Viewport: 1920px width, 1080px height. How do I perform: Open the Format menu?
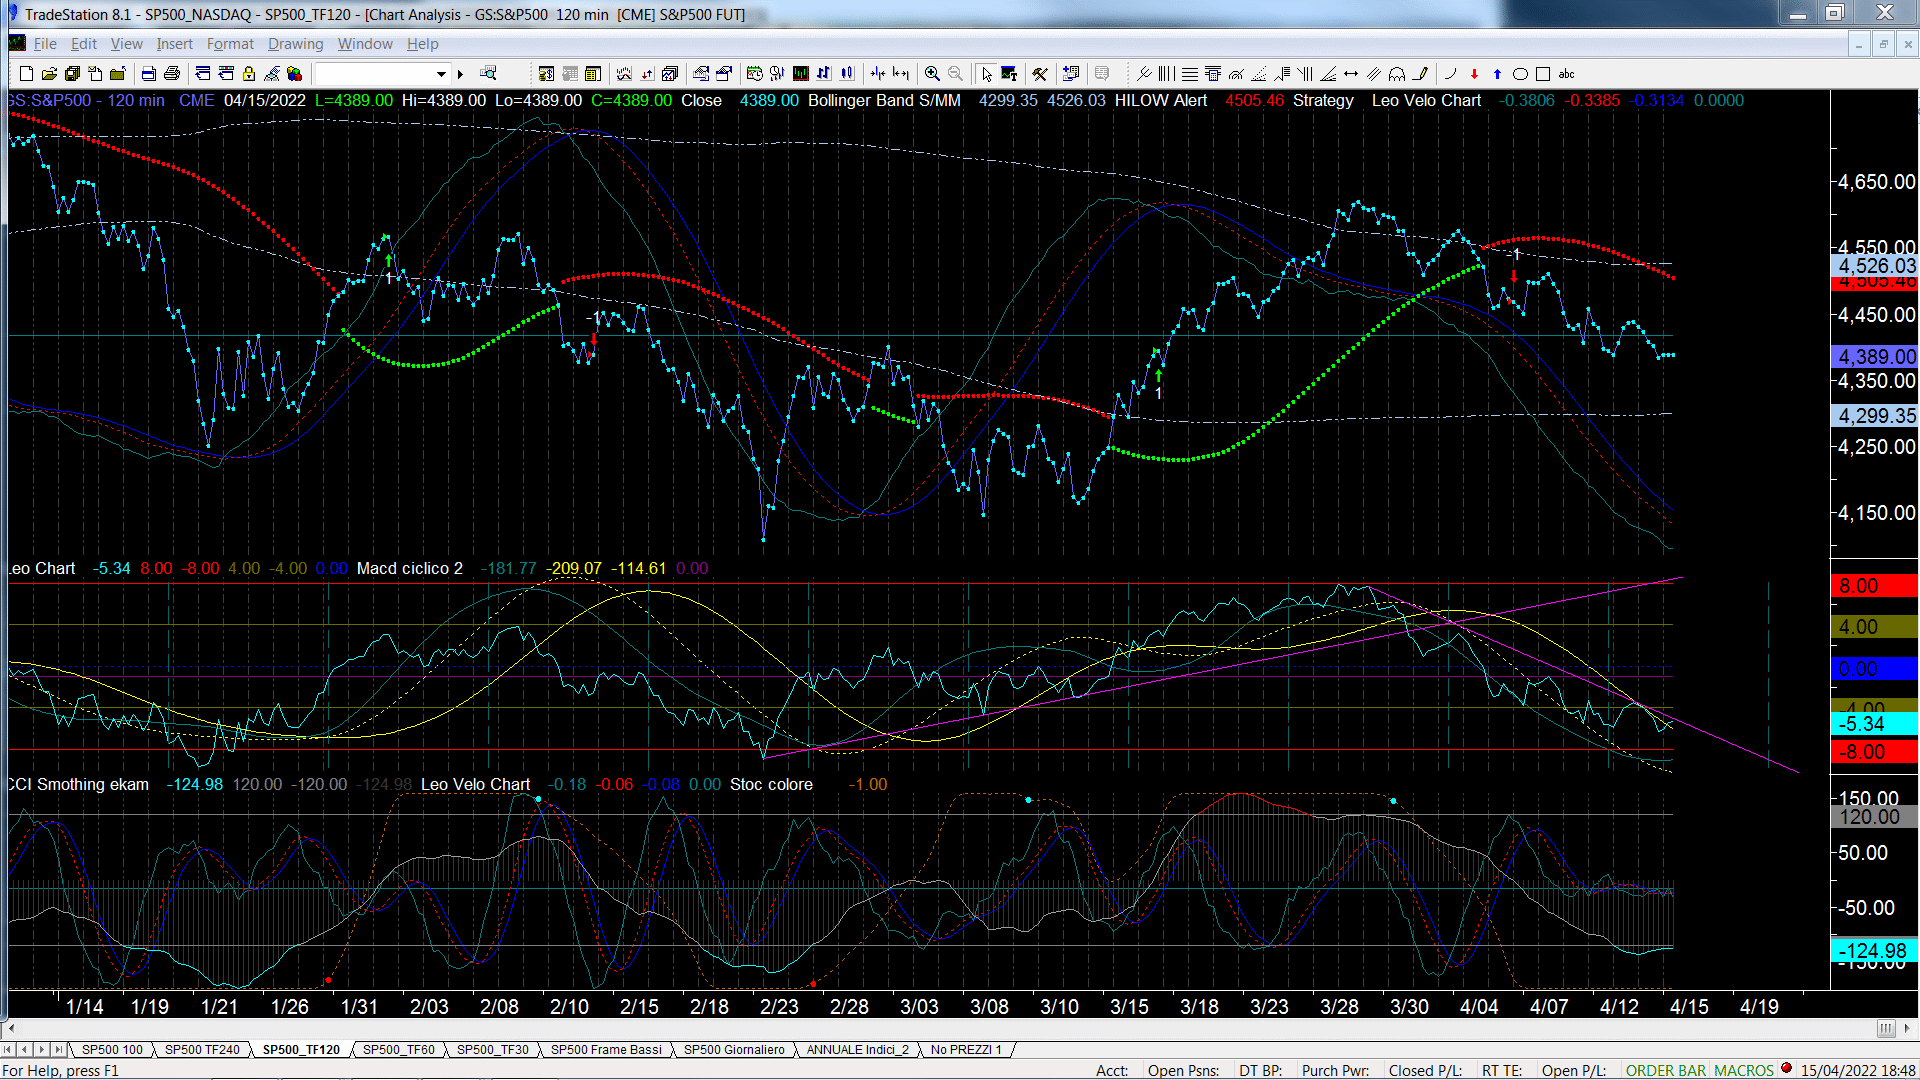(230, 44)
